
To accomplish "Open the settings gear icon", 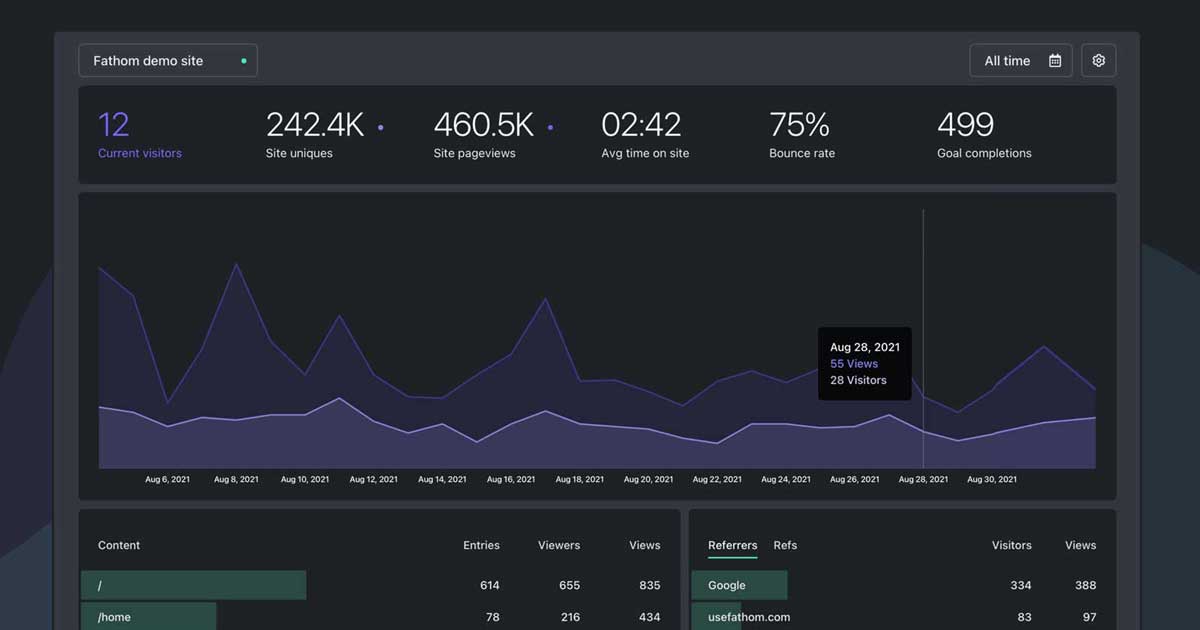I will [1098, 60].
